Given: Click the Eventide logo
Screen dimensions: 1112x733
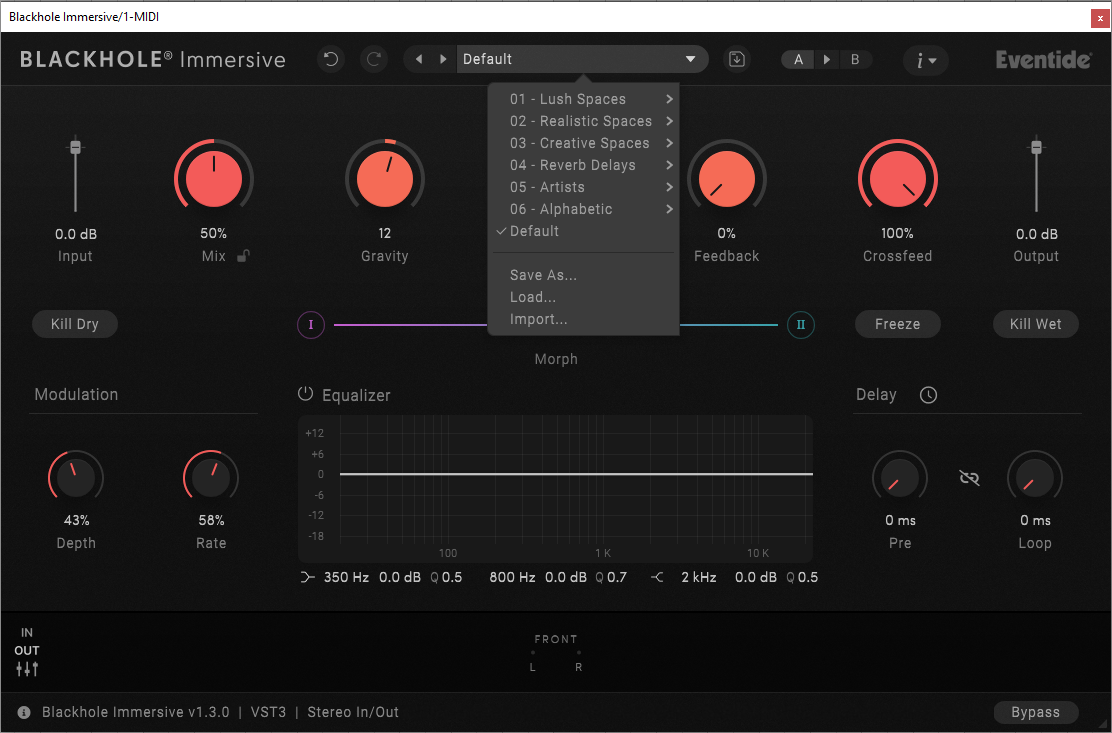Looking at the screenshot, I should (1043, 60).
